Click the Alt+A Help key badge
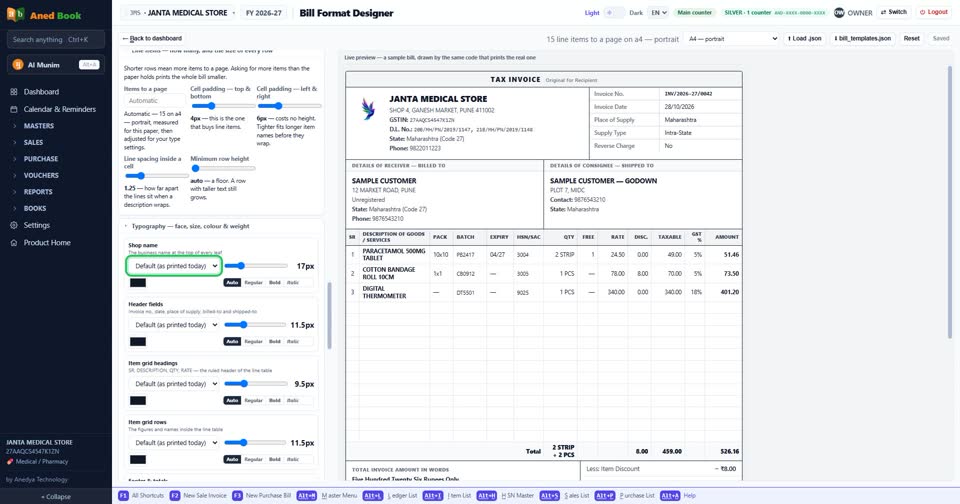Screen dimensions: 960x504 coord(670,495)
